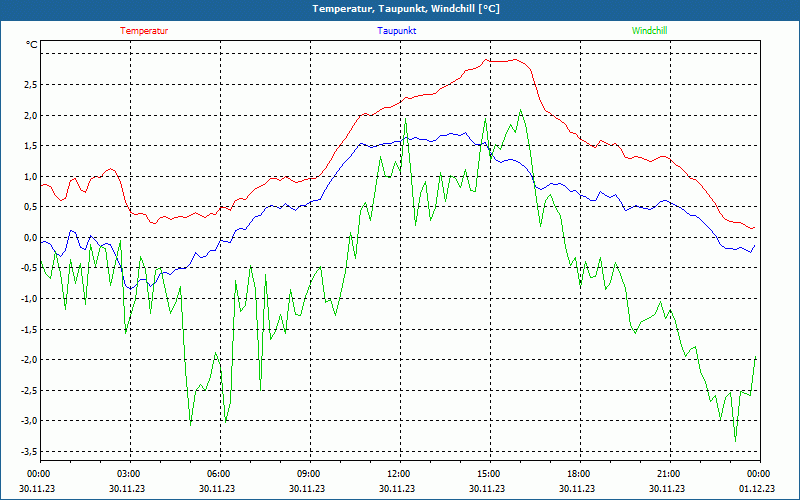Click the -3,0 y-axis value
Viewport: 800px width, 500px height.
(29, 421)
